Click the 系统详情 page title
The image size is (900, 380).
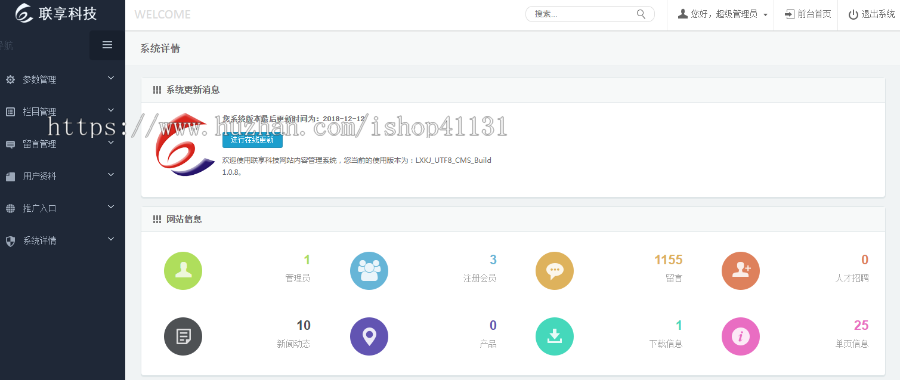(160, 48)
